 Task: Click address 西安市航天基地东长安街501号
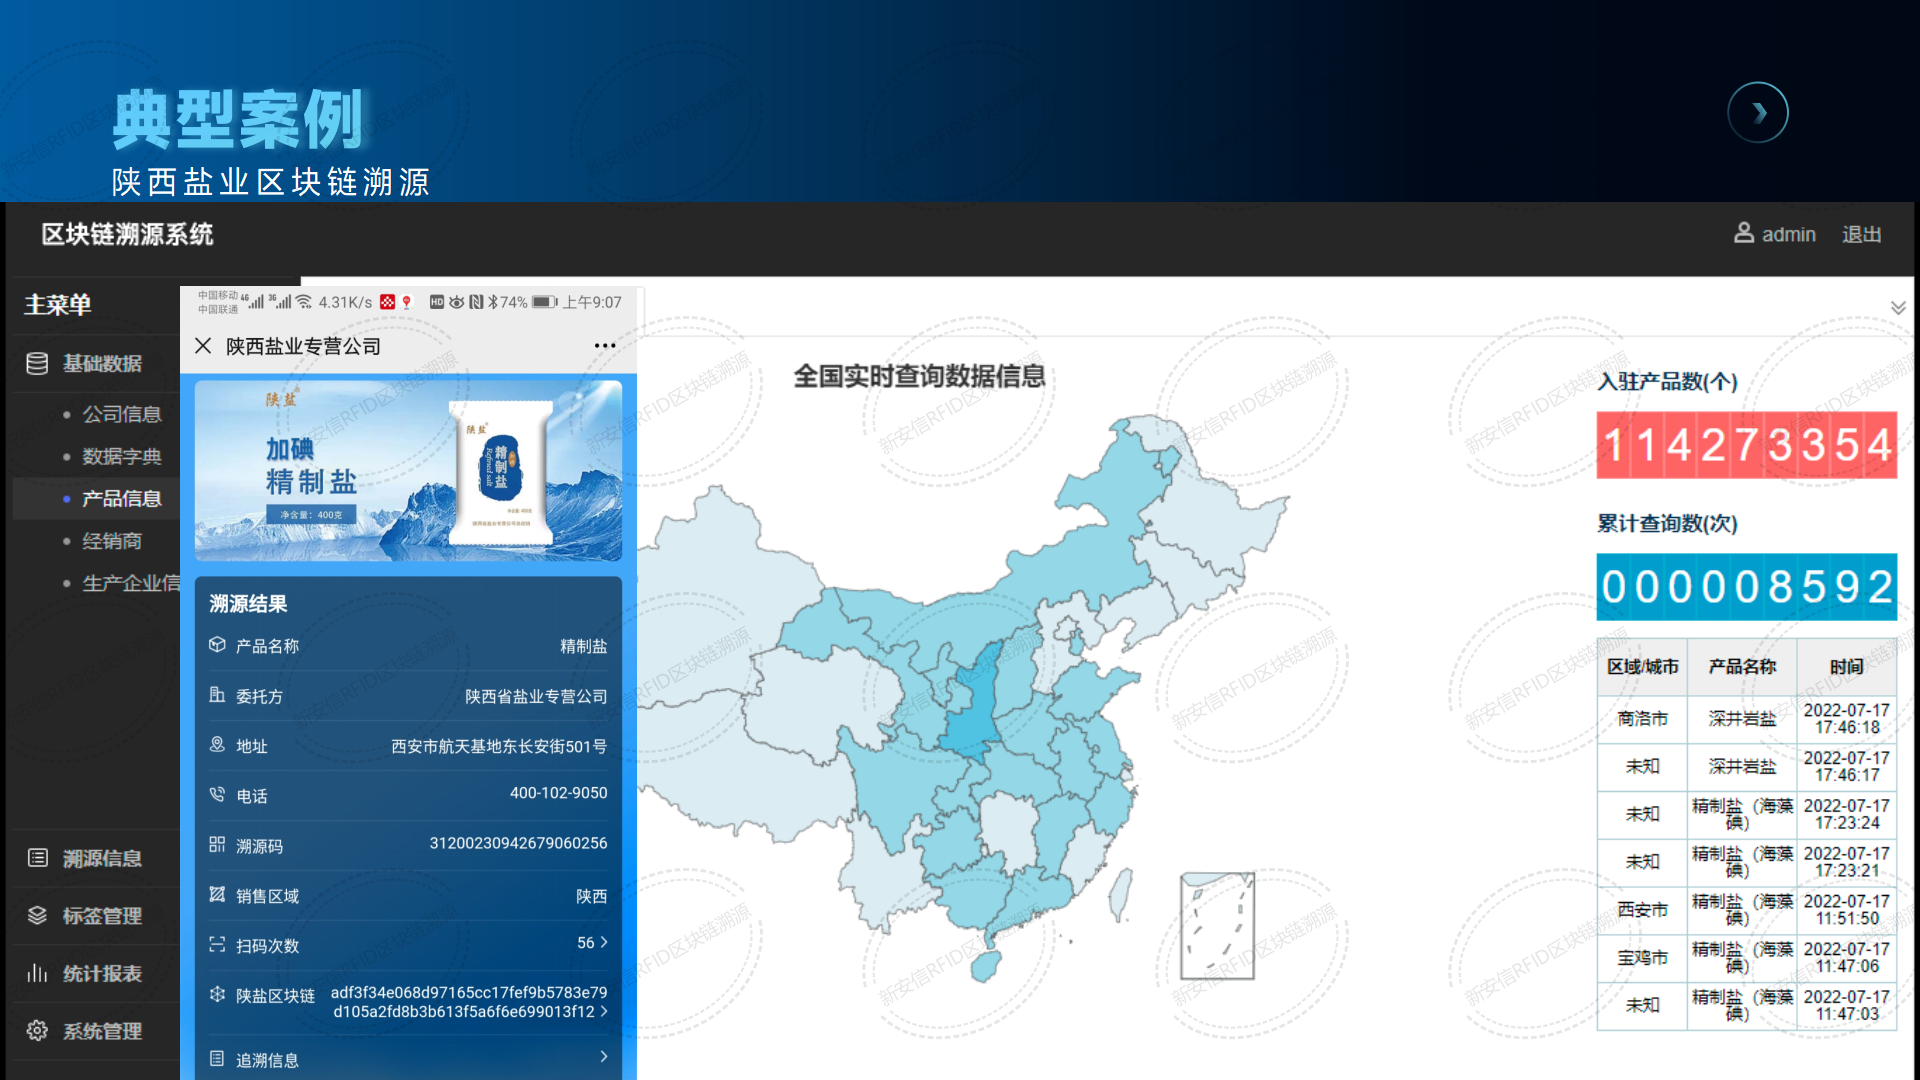pyautogui.click(x=499, y=746)
